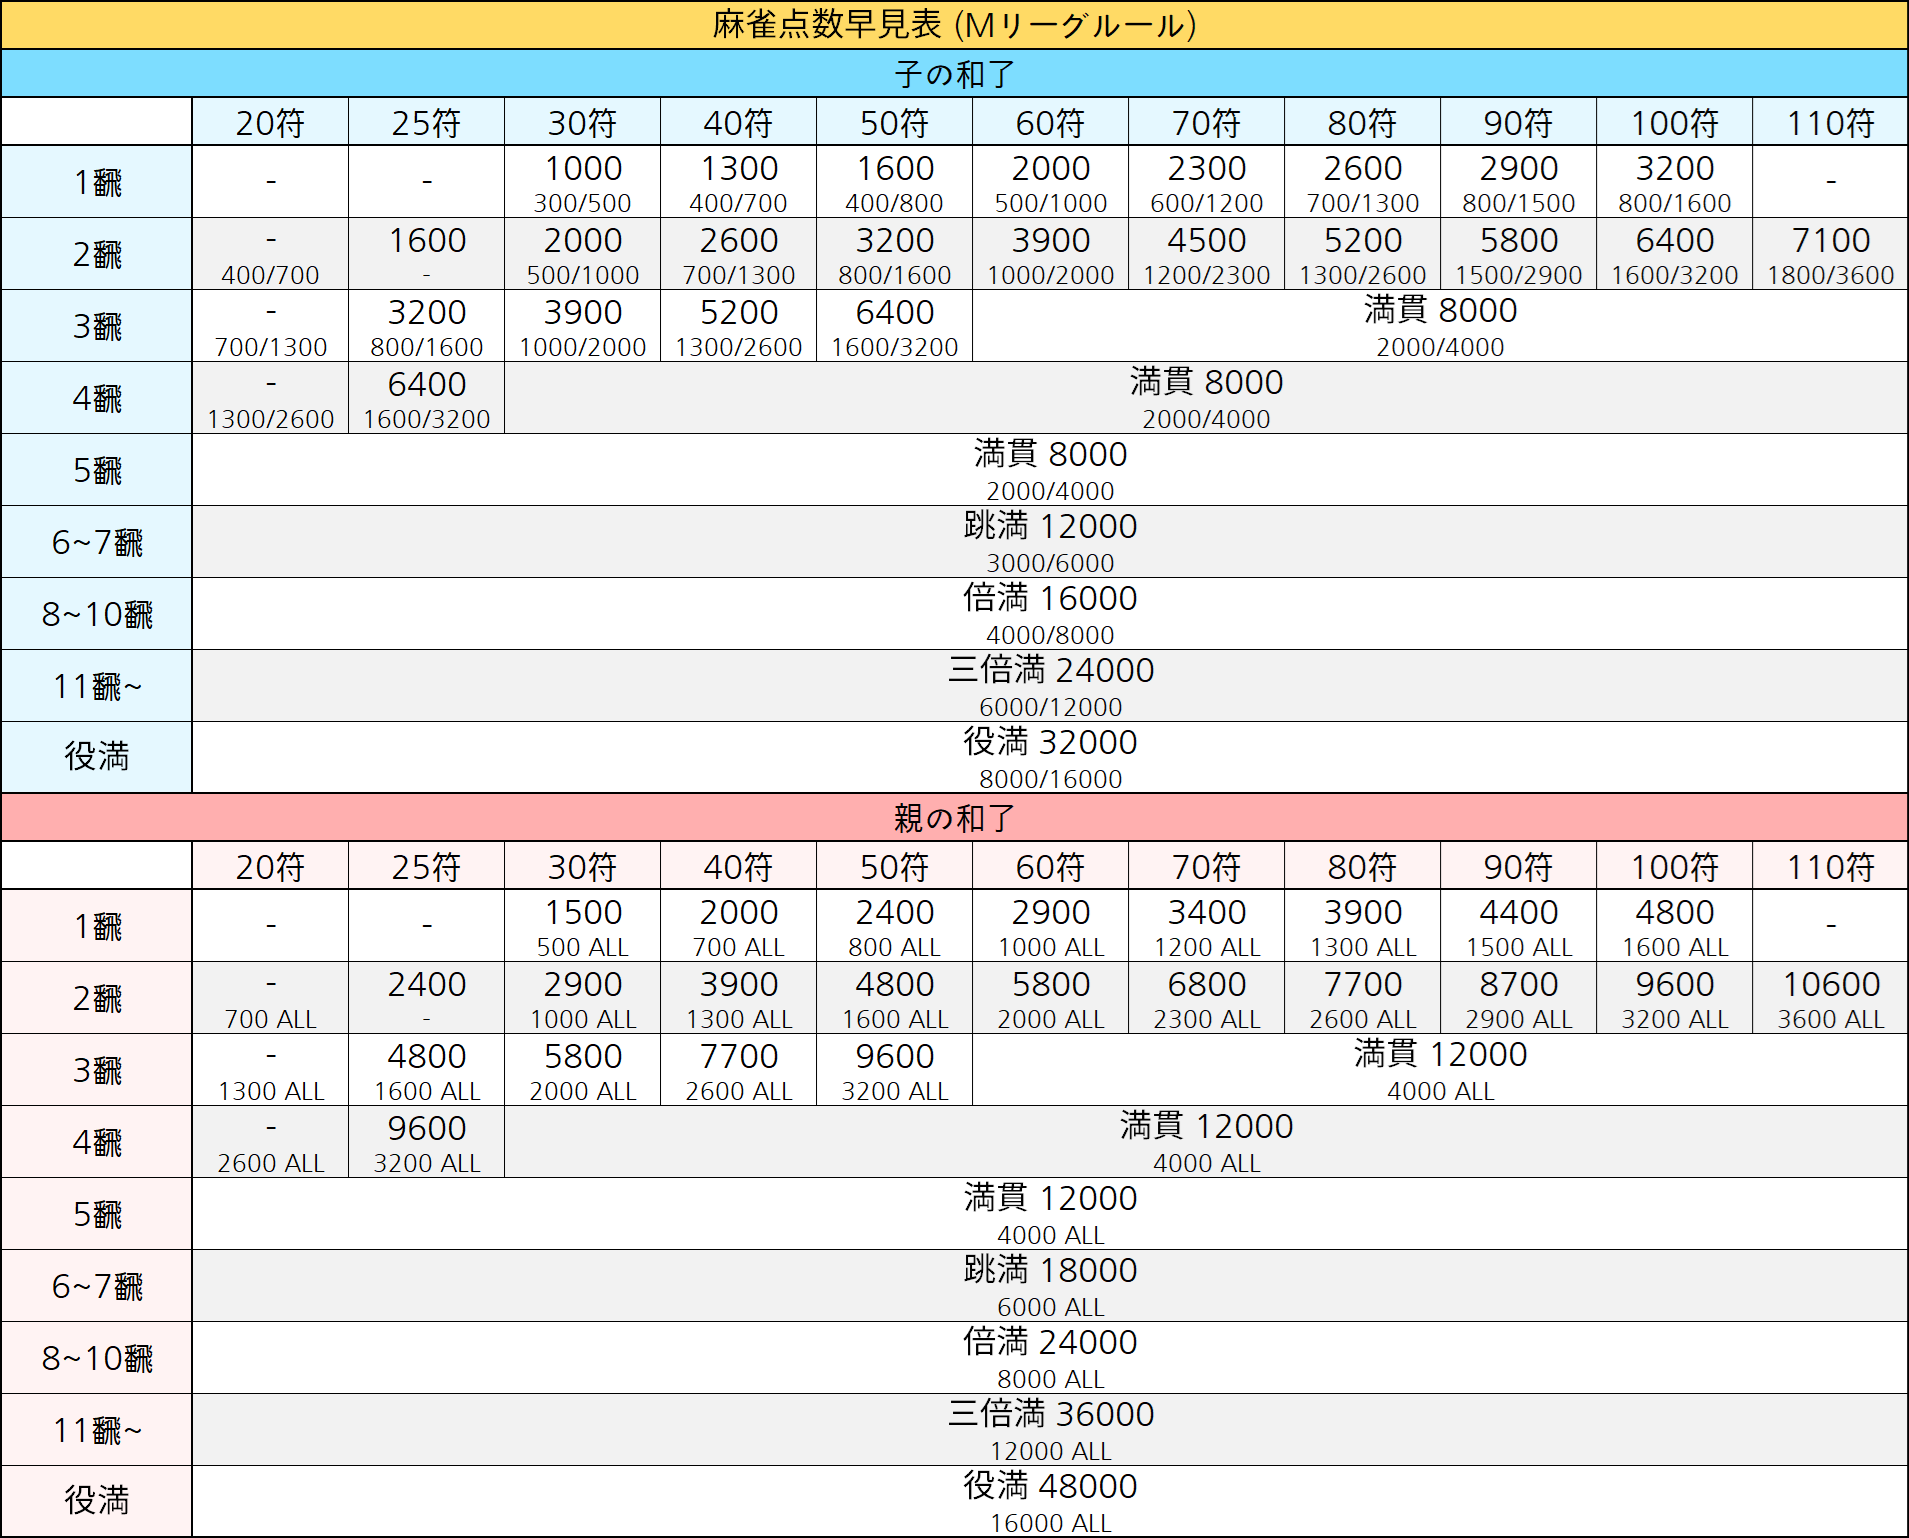Click the cell 10600 with 3600 ALL
Screen dimensions: 1909x1538
click(x=1830, y=998)
